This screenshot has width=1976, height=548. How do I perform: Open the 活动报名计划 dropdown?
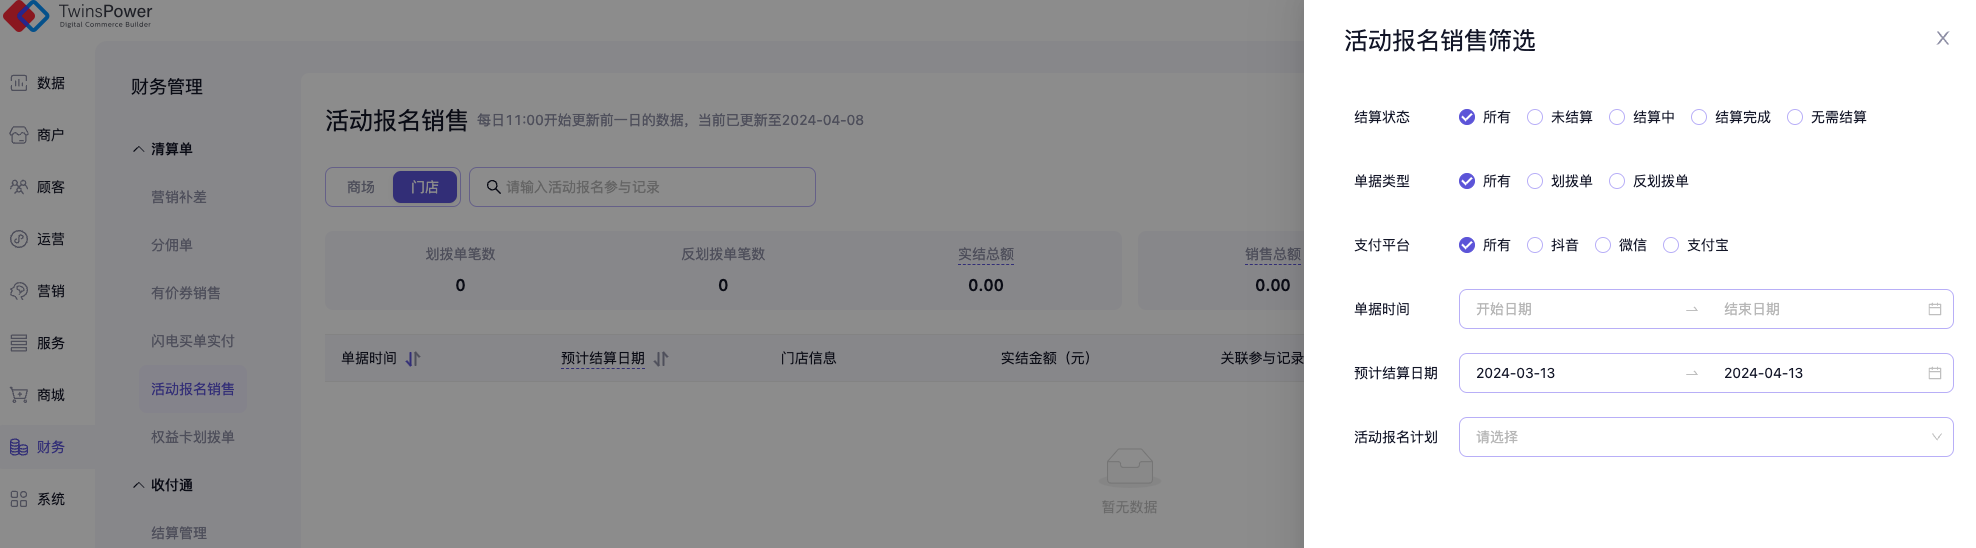coord(1705,437)
